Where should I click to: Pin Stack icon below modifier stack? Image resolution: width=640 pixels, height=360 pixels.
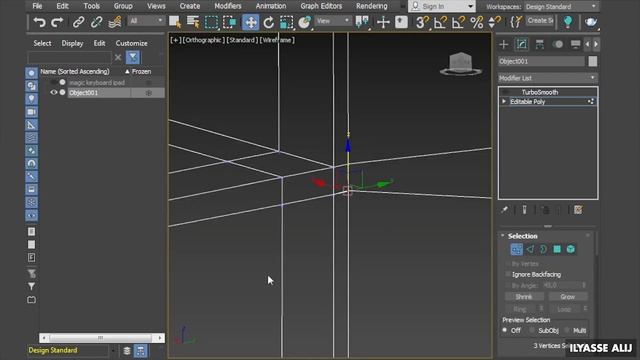(504, 210)
